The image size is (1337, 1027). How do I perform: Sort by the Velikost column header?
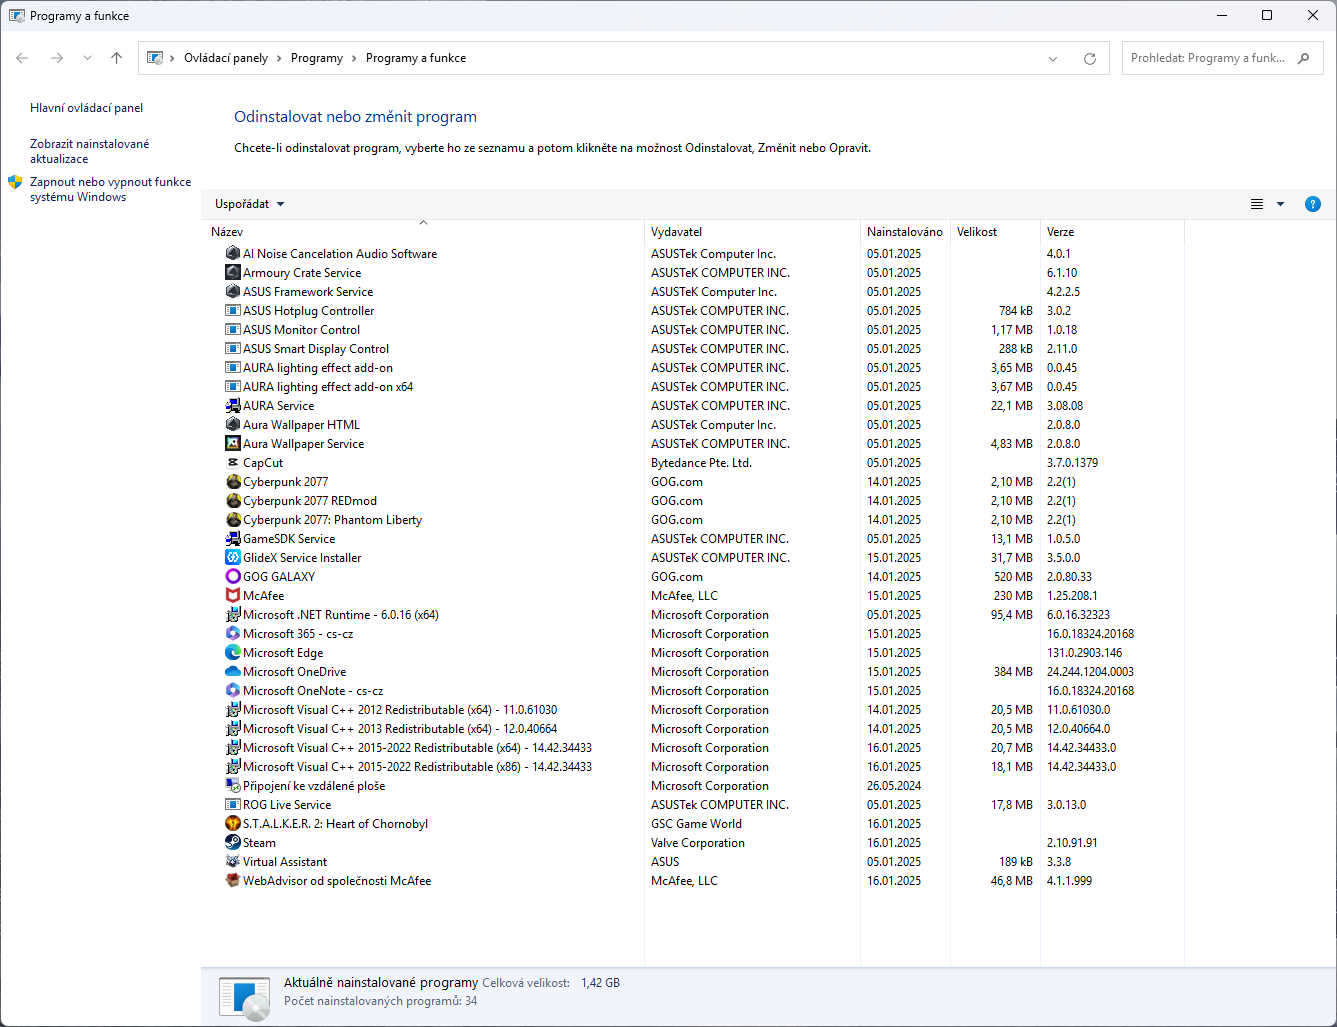[x=977, y=232]
